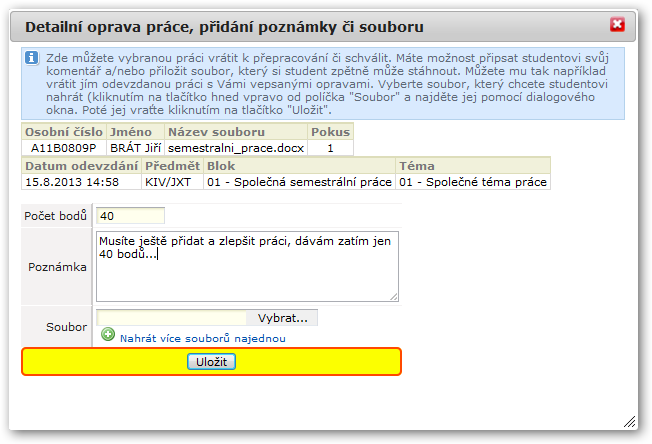Select the name cell BRÁT Jiří
This screenshot has width=652, height=444.
[136, 148]
